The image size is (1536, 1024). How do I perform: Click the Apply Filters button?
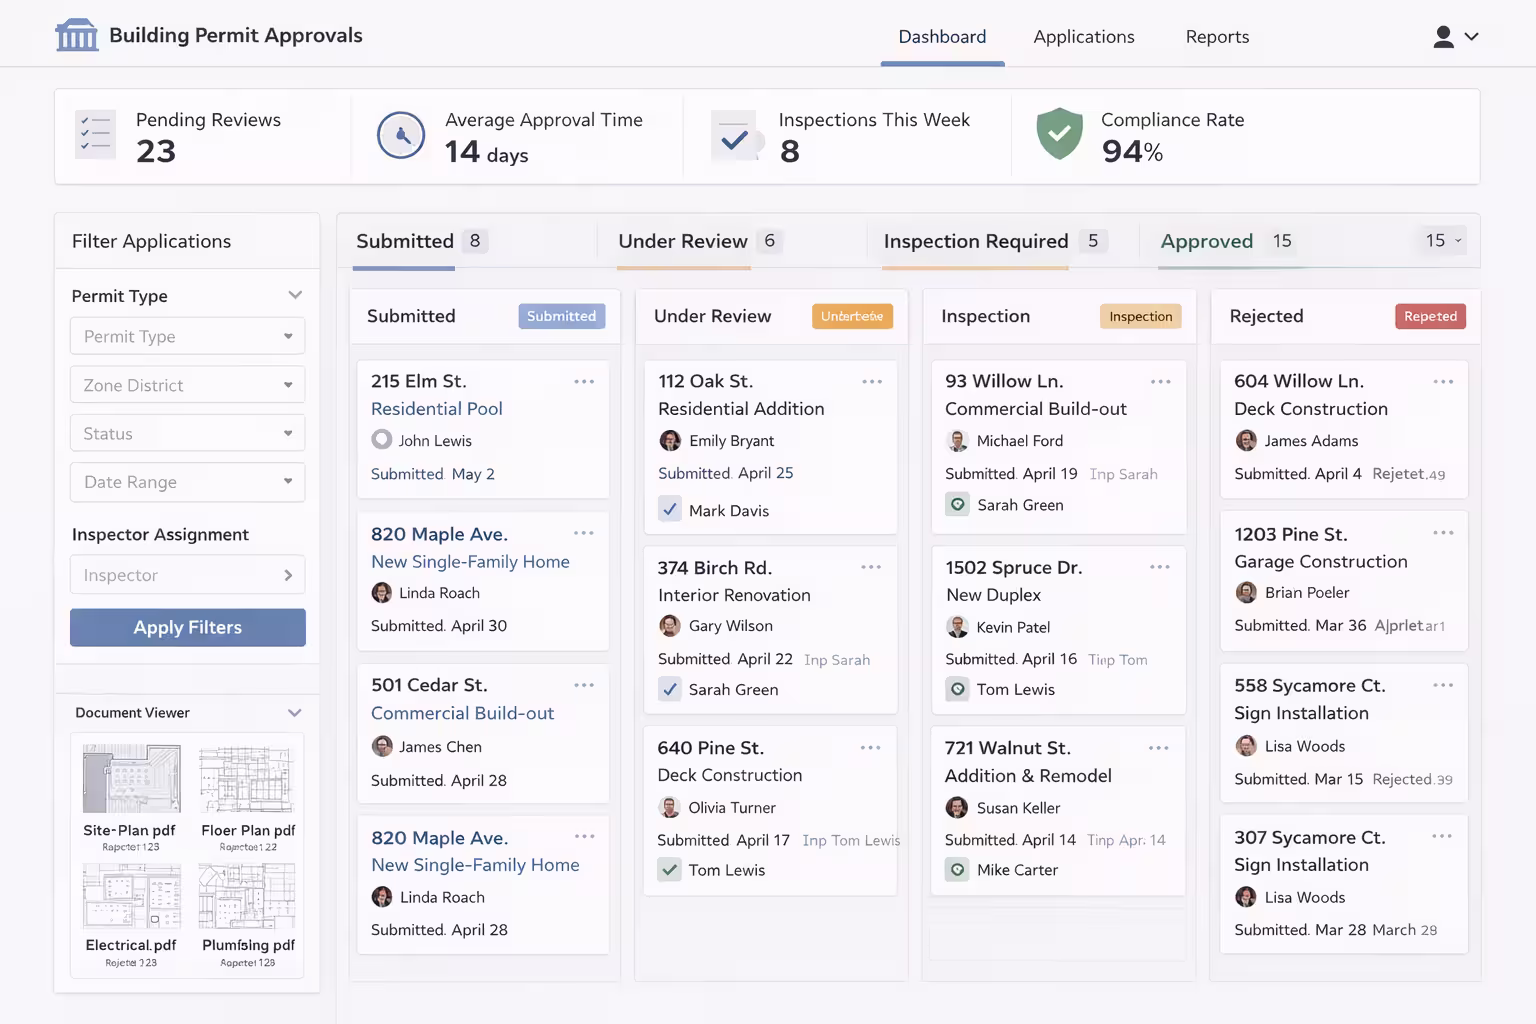tap(187, 628)
